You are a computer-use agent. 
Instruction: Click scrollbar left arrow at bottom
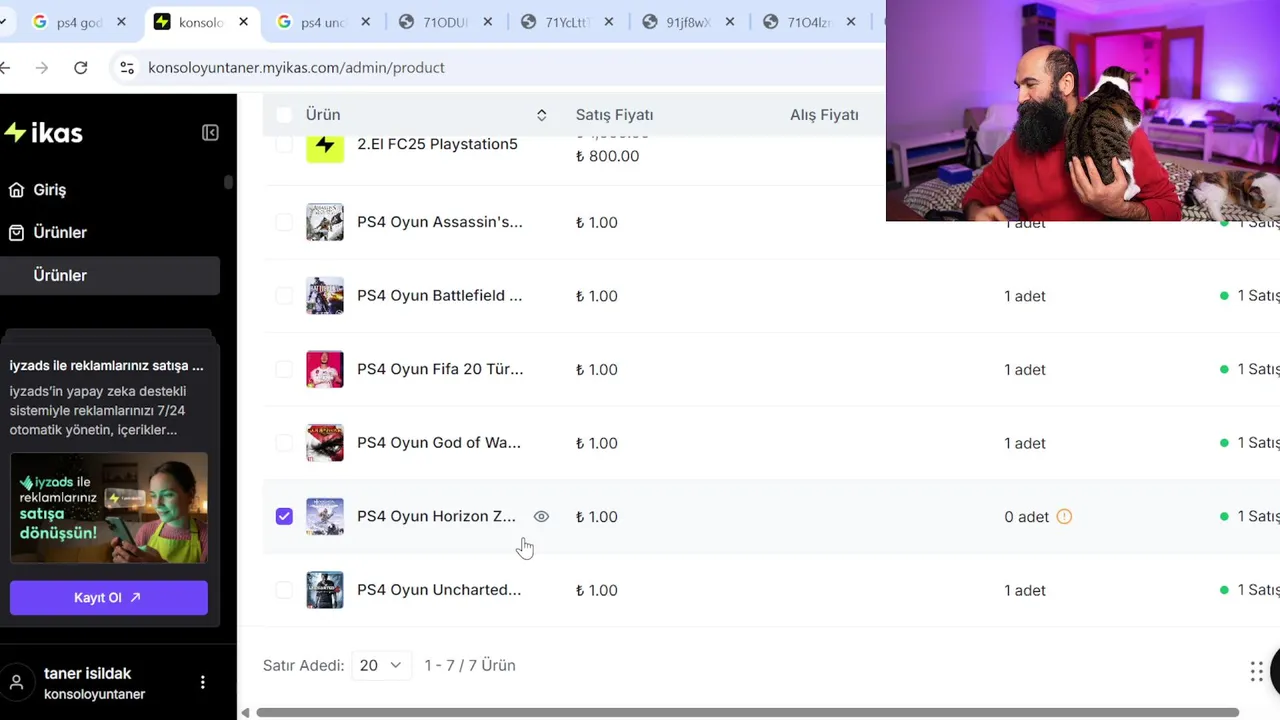(246, 713)
